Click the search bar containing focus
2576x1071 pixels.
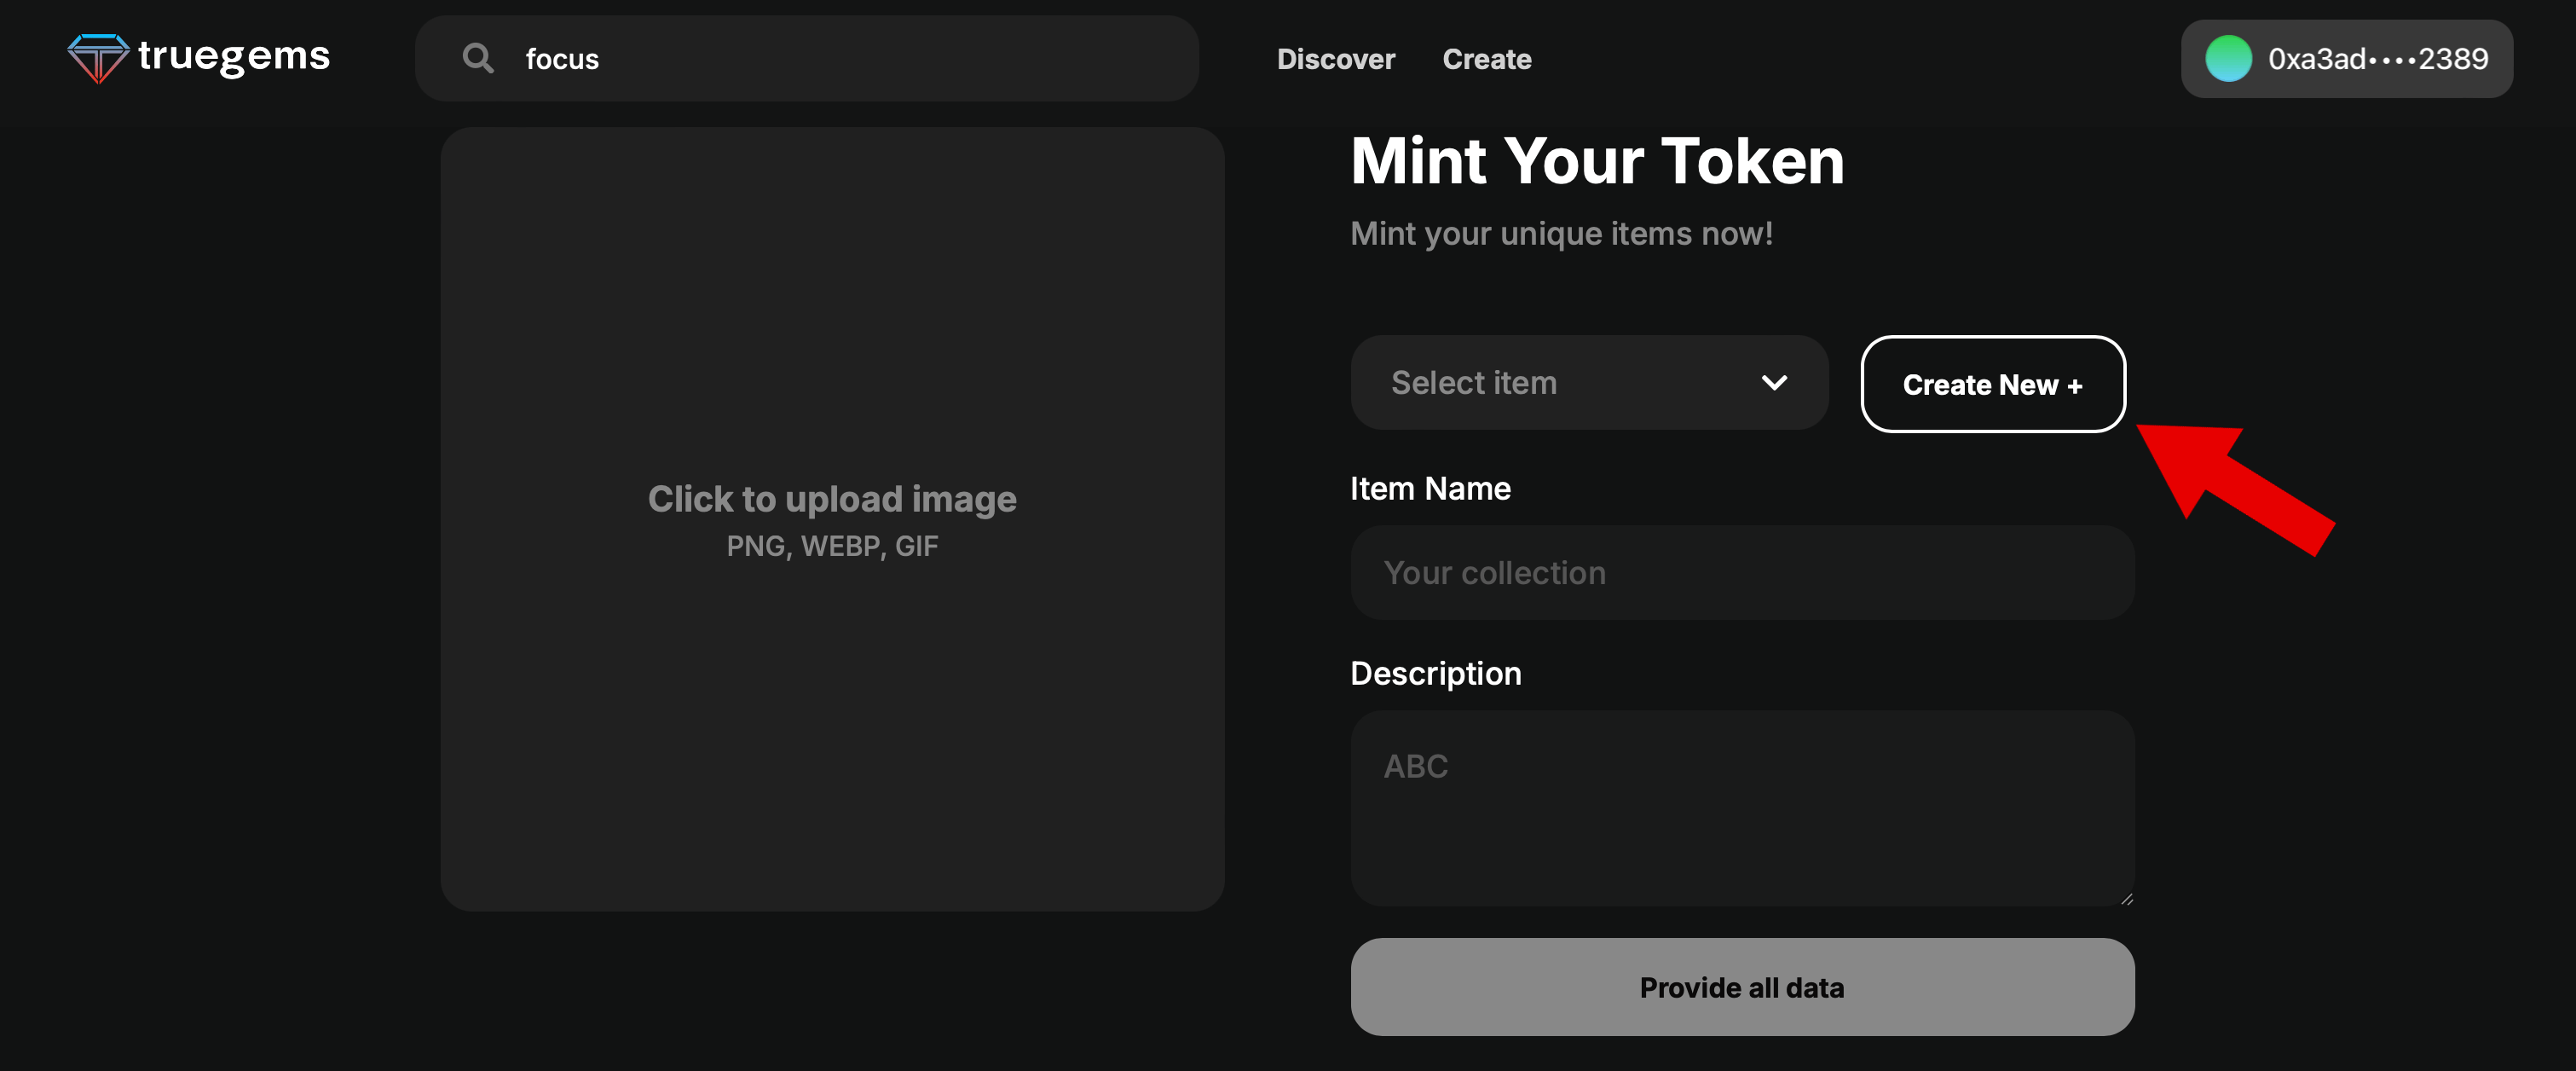tap(806, 58)
